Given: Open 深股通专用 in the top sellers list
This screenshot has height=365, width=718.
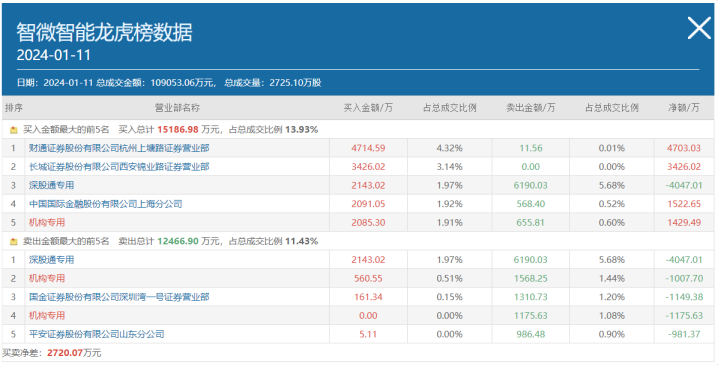Looking at the screenshot, I should tap(51, 260).
